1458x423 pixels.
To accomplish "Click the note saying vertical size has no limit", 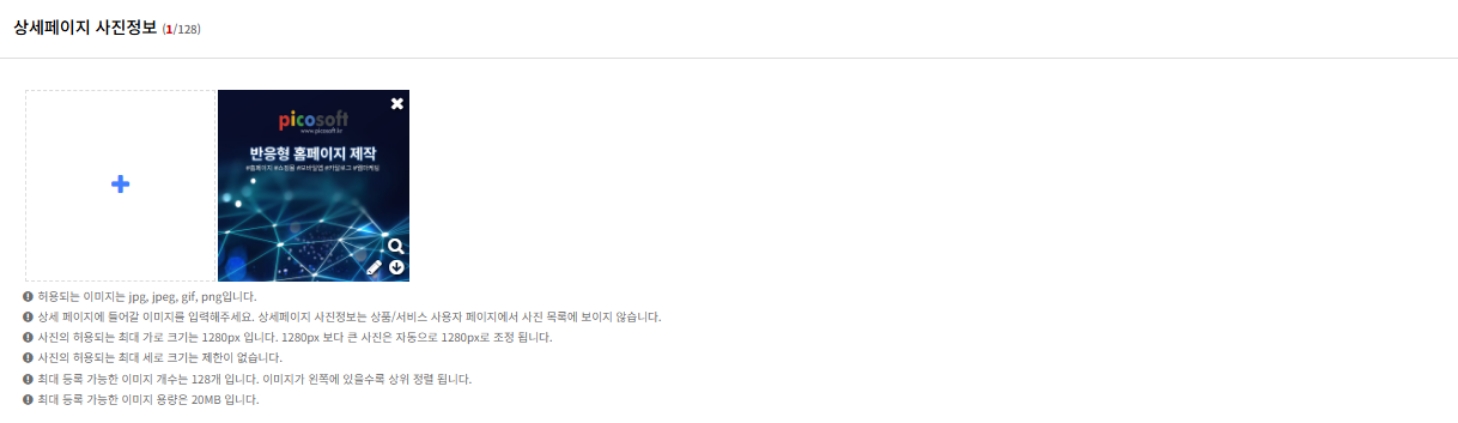I will pyautogui.click(x=160, y=358).
